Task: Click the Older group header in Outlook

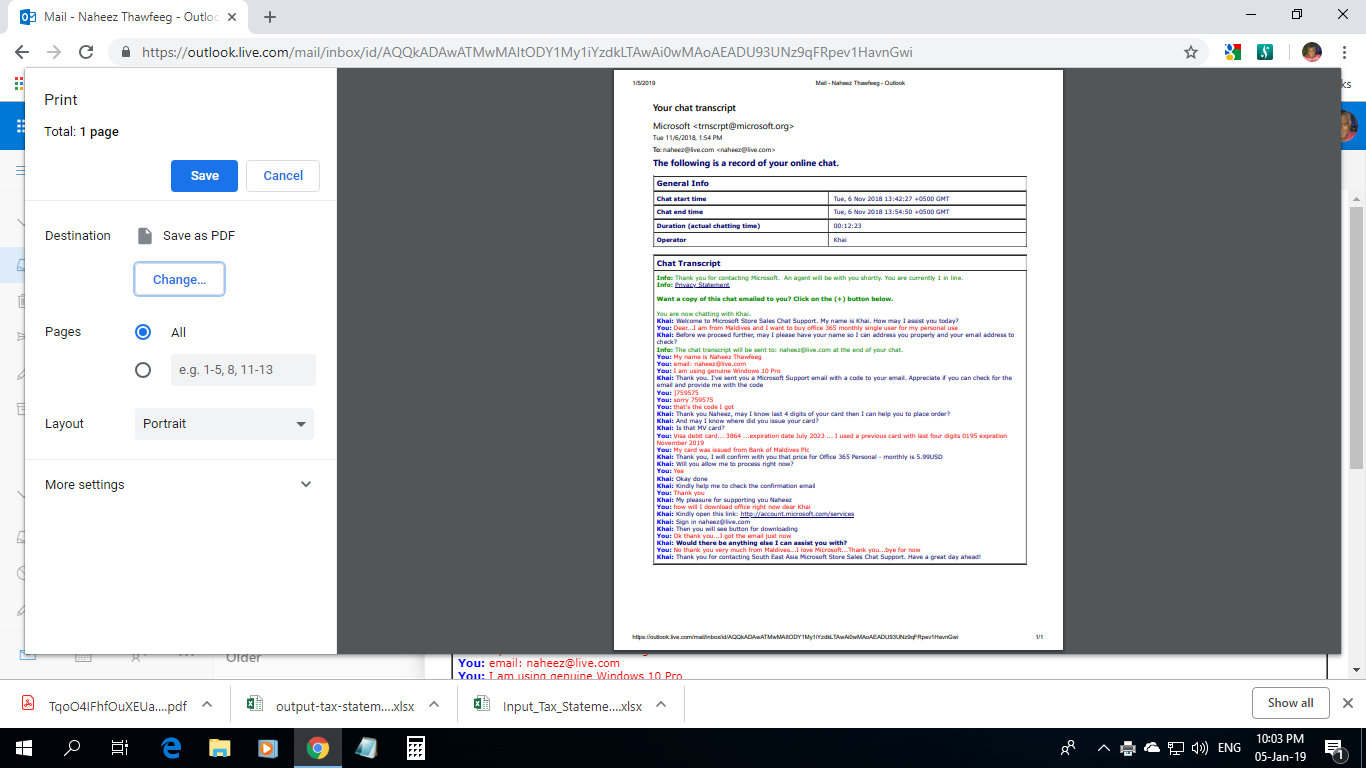Action: pyautogui.click(x=244, y=658)
